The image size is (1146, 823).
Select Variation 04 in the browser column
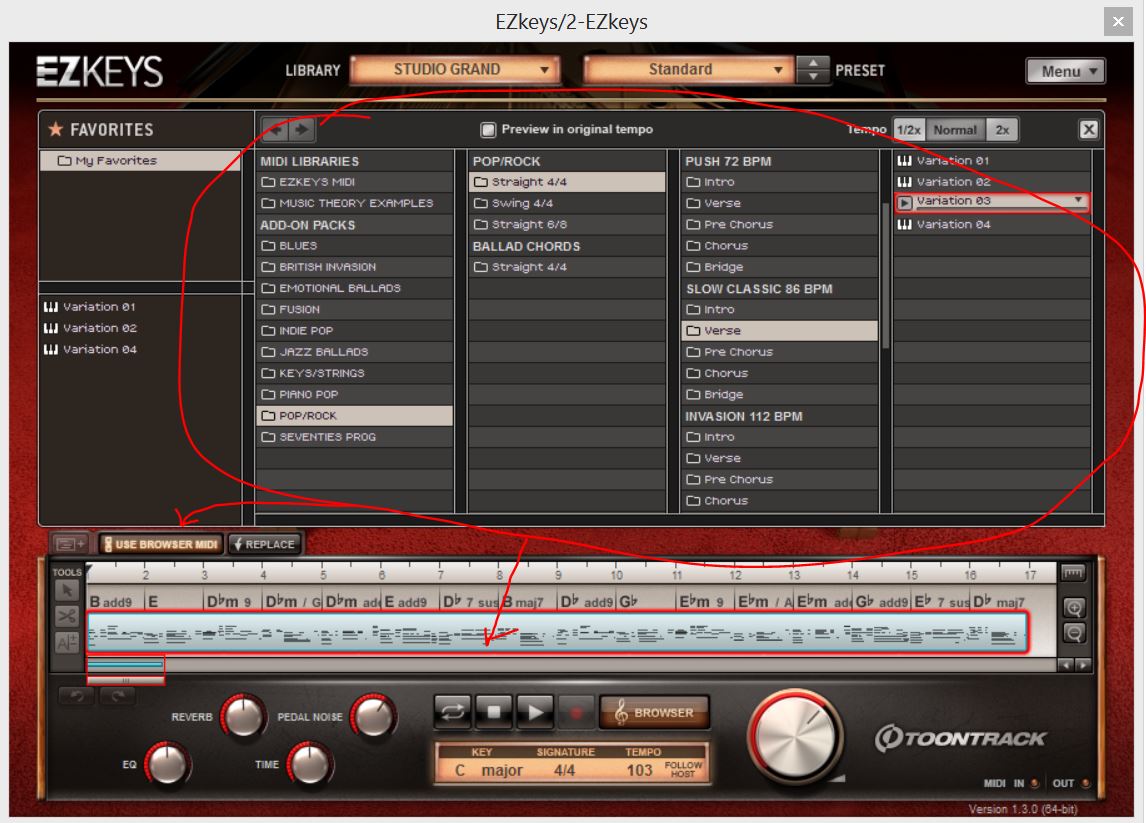[992, 224]
